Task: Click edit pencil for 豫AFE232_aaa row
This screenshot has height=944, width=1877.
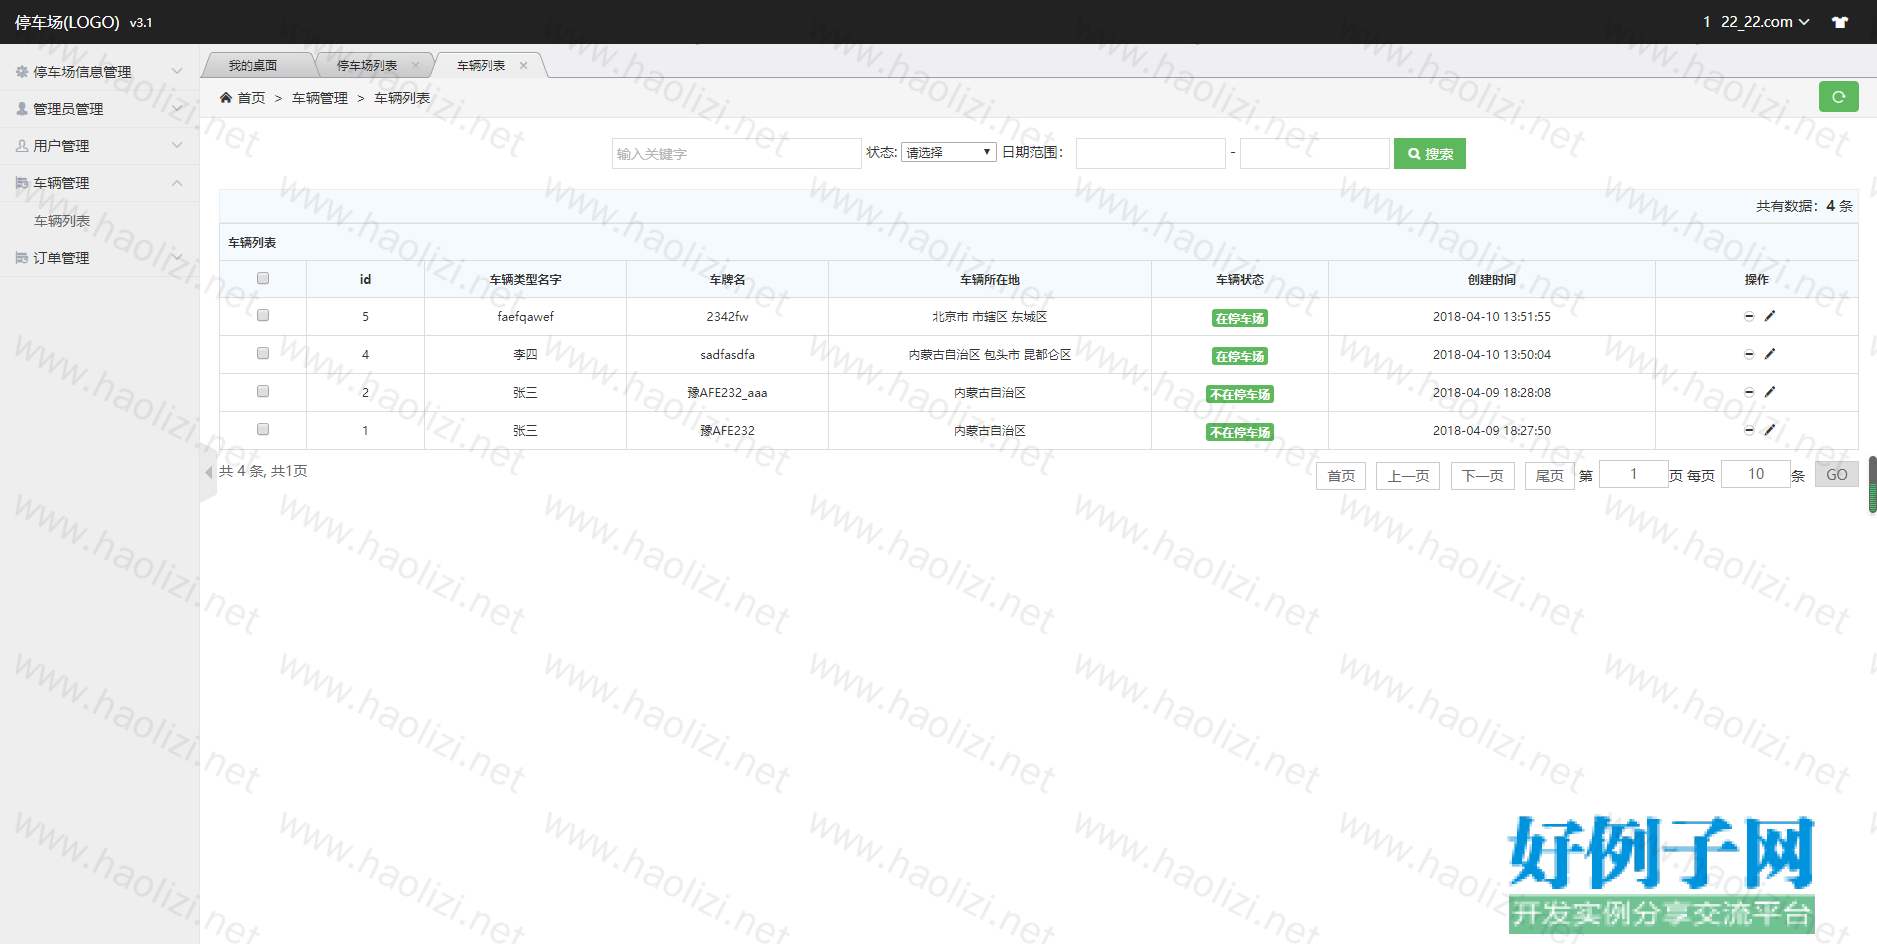Action: pyautogui.click(x=1769, y=392)
